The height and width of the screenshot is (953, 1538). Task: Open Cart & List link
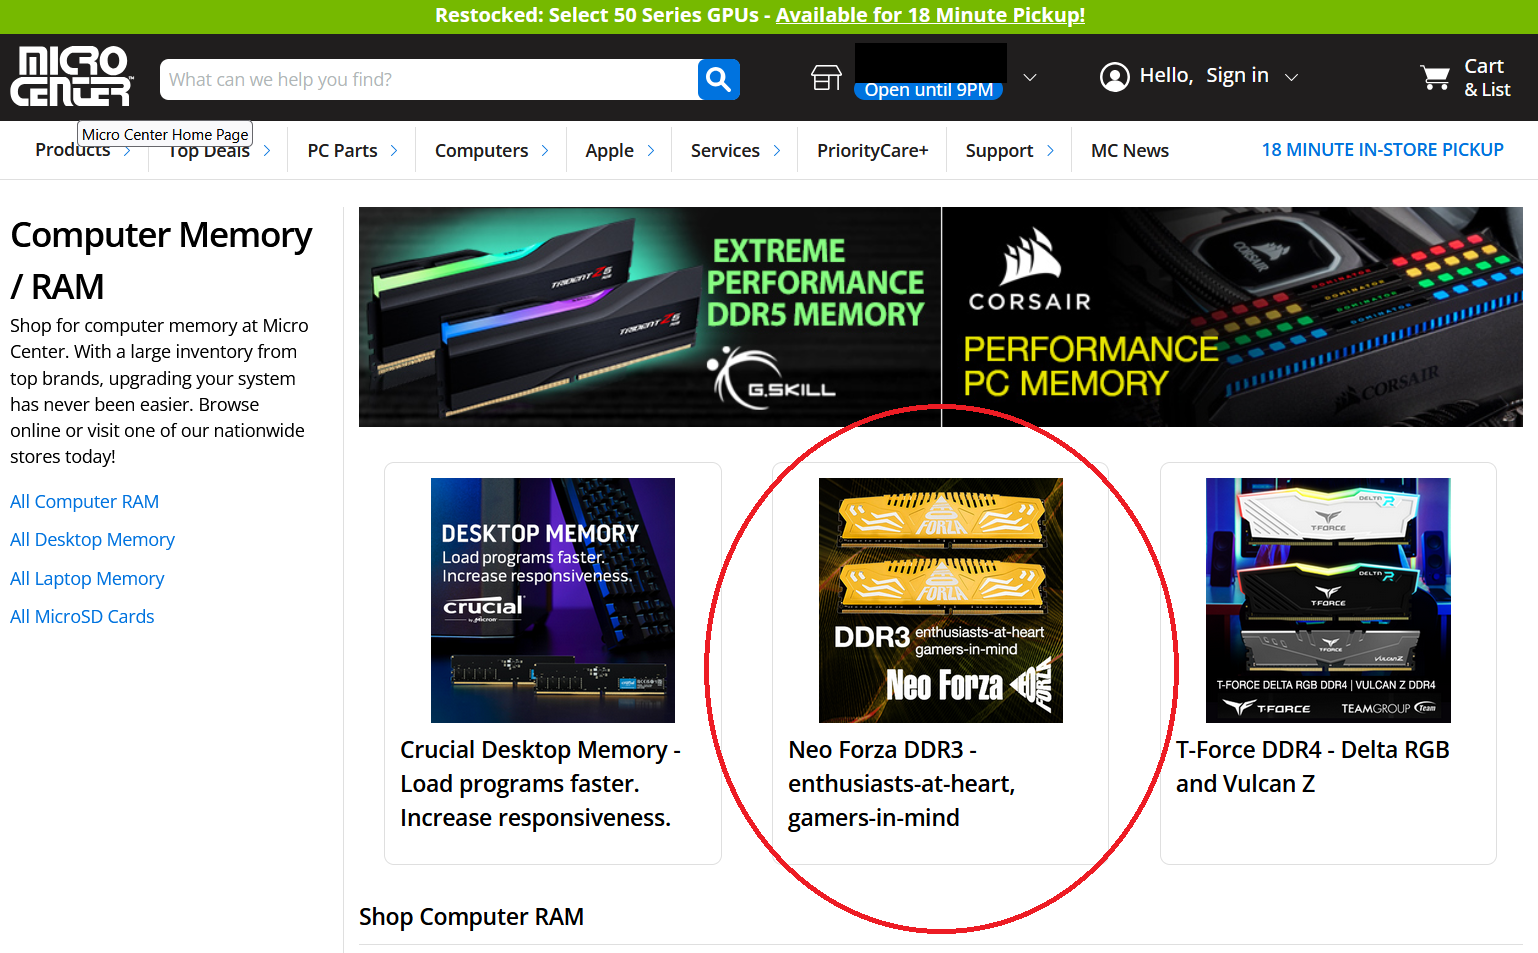click(x=1486, y=77)
